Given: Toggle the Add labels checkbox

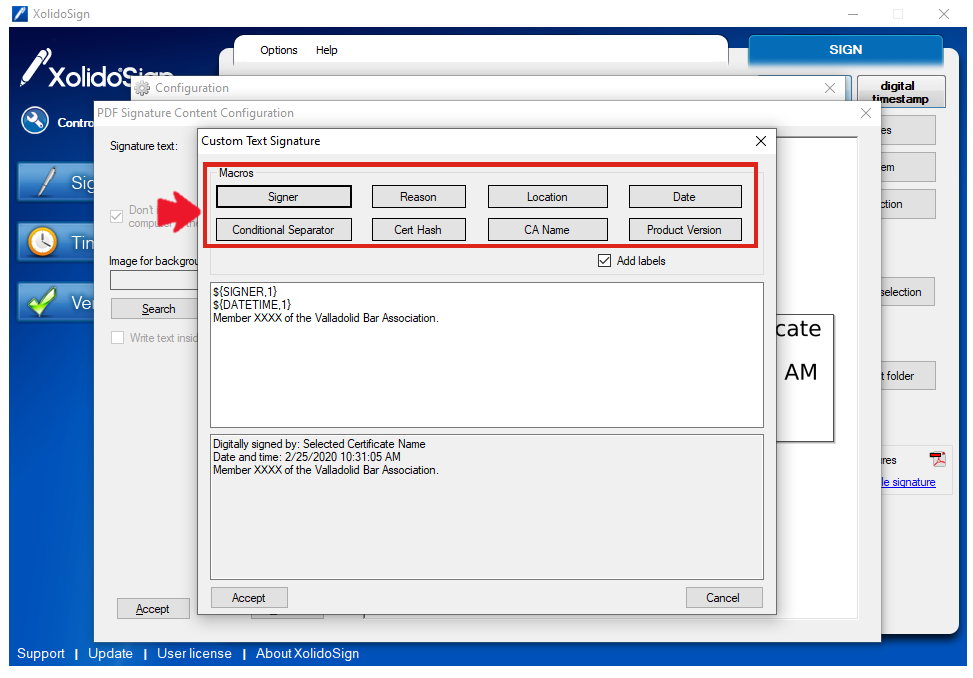Looking at the screenshot, I should point(604,261).
